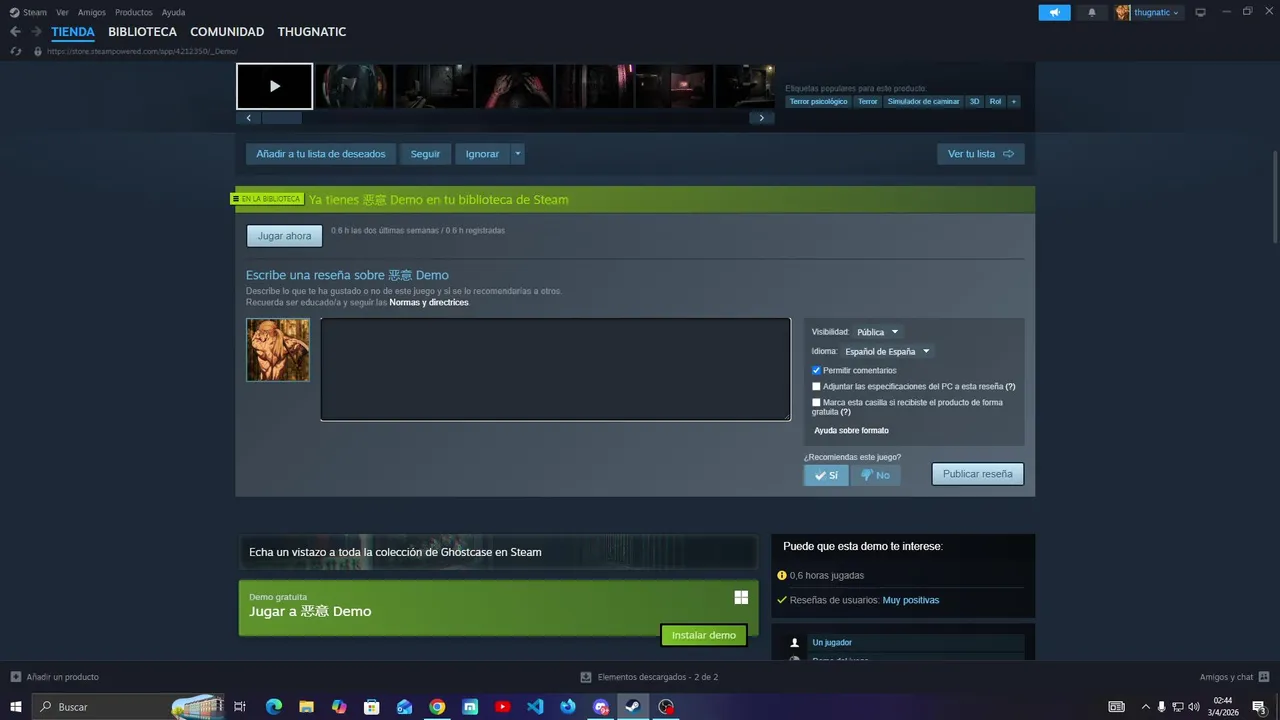Switch to the TIENDA tab
The image size is (1280, 720).
pyautogui.click(x=73, y=32)
